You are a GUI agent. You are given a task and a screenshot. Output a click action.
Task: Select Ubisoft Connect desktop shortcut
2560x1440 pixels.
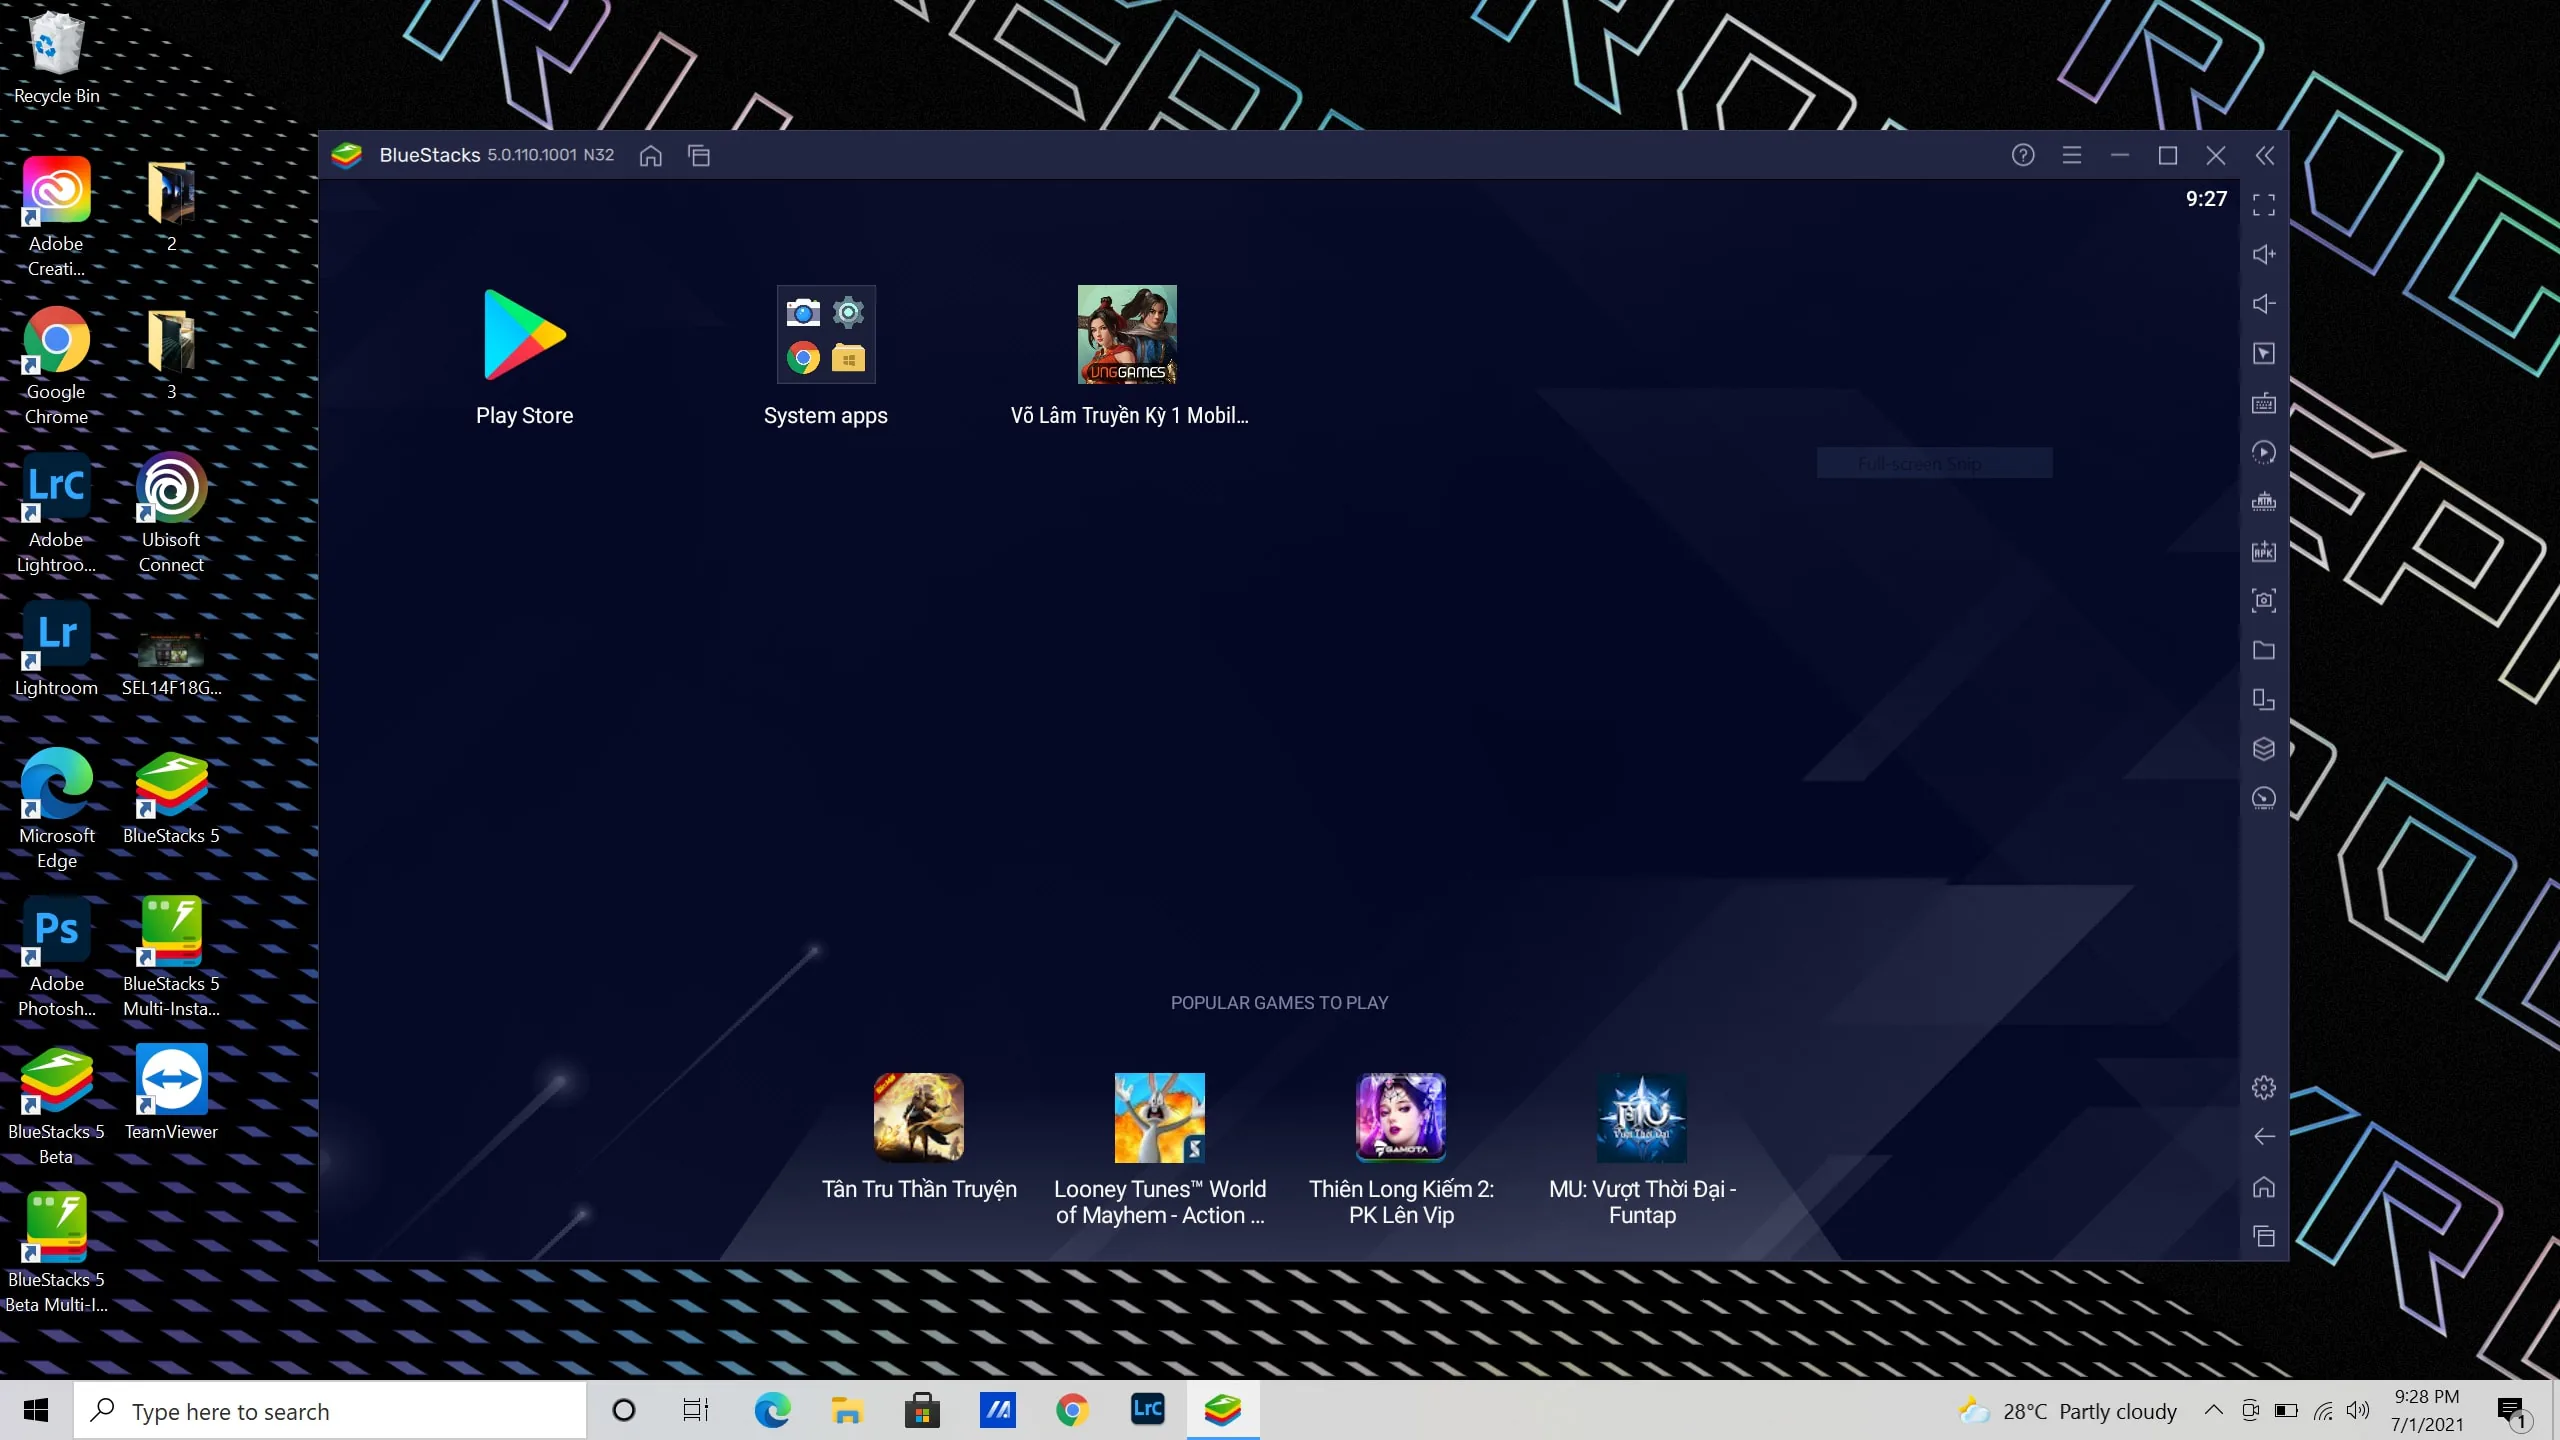pos(171,513)
